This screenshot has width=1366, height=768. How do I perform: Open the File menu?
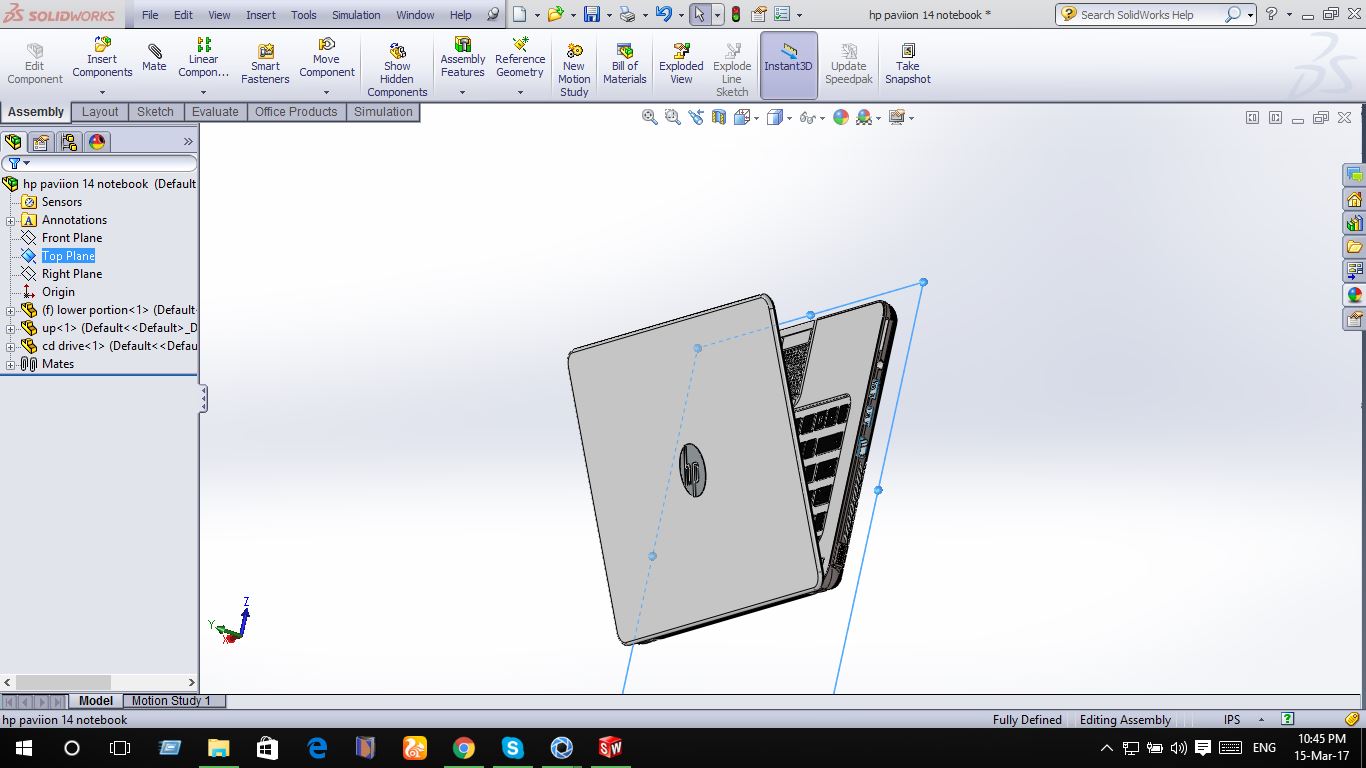pos(150,15)
